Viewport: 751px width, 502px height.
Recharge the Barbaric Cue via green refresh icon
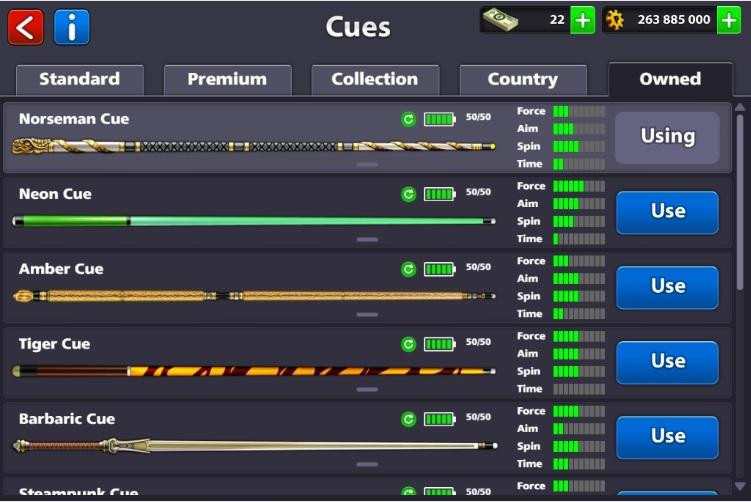pyautogui.click(x=409, y=419)
